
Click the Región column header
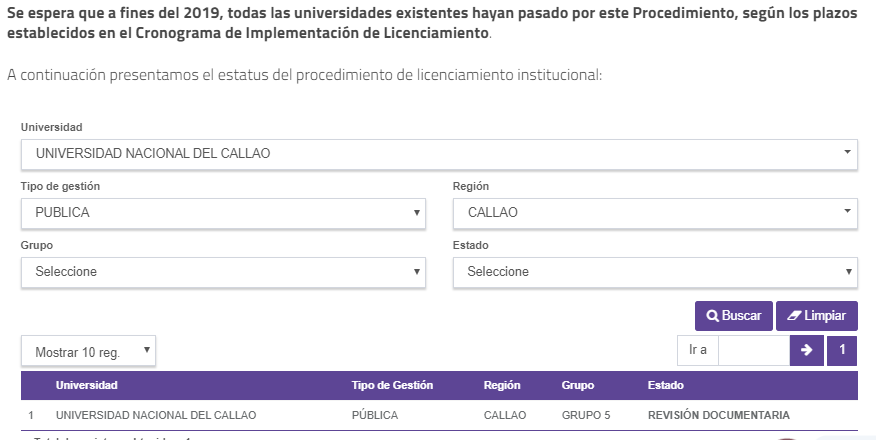[x=502, y=385]
